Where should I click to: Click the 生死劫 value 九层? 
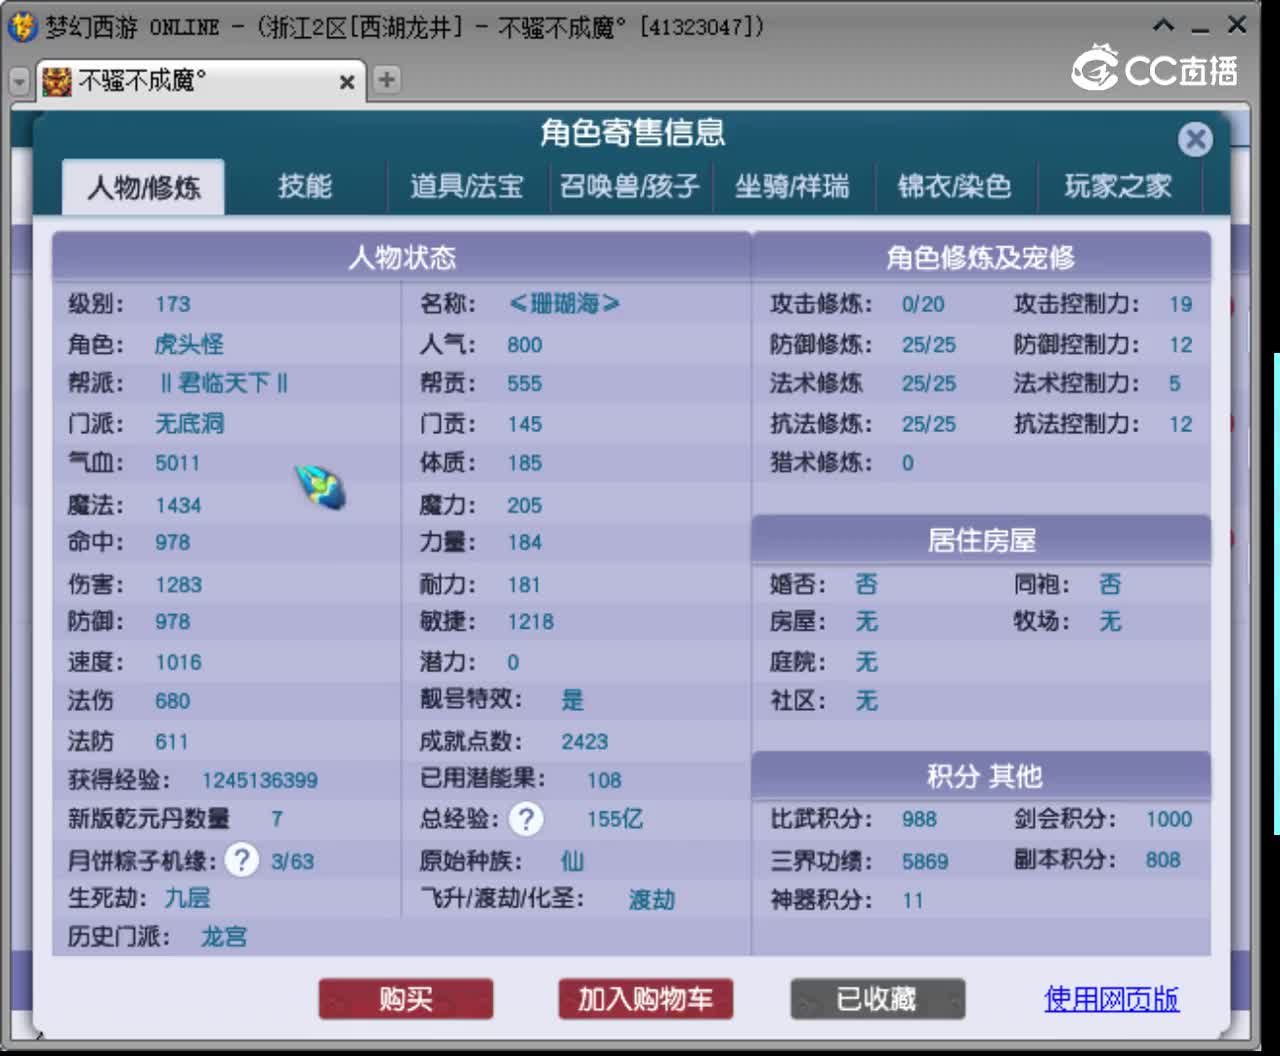[x=187, y=898]
